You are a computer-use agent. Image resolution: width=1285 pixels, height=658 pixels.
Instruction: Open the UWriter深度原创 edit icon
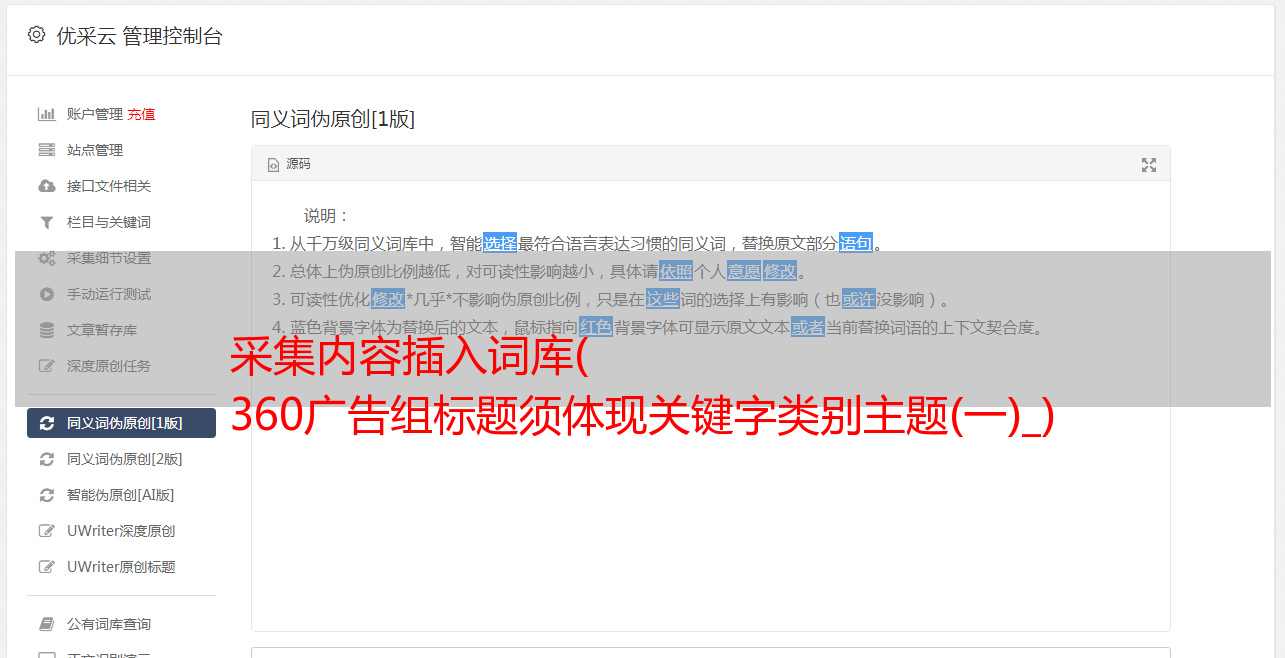point(46,531)
